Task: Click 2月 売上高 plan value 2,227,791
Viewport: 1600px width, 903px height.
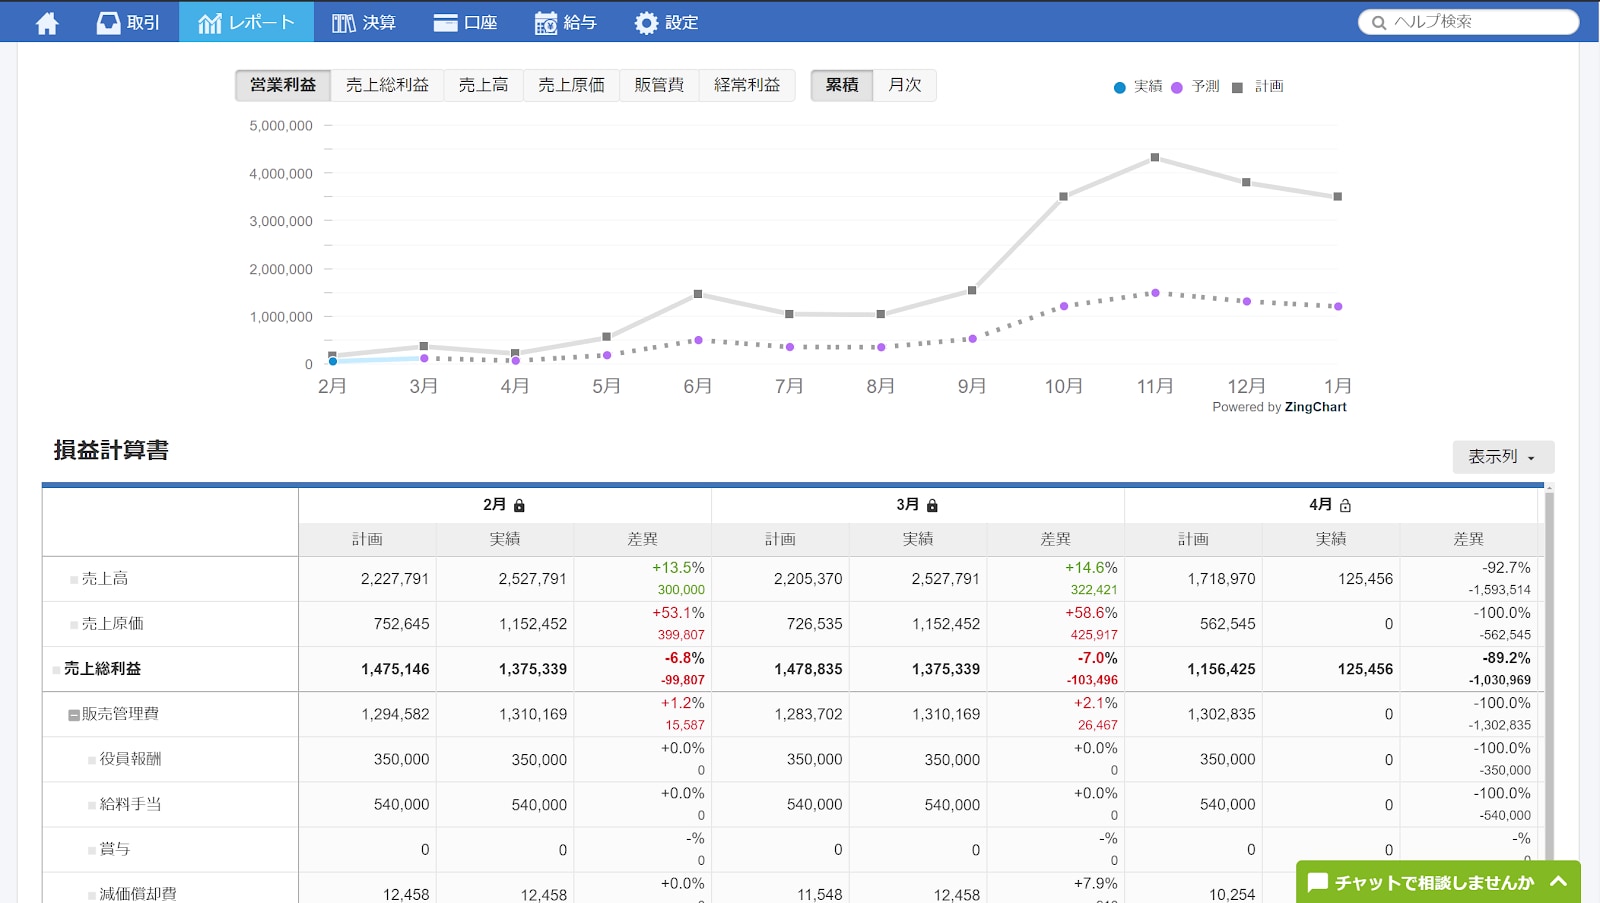Action: click(x=395, y=579)
